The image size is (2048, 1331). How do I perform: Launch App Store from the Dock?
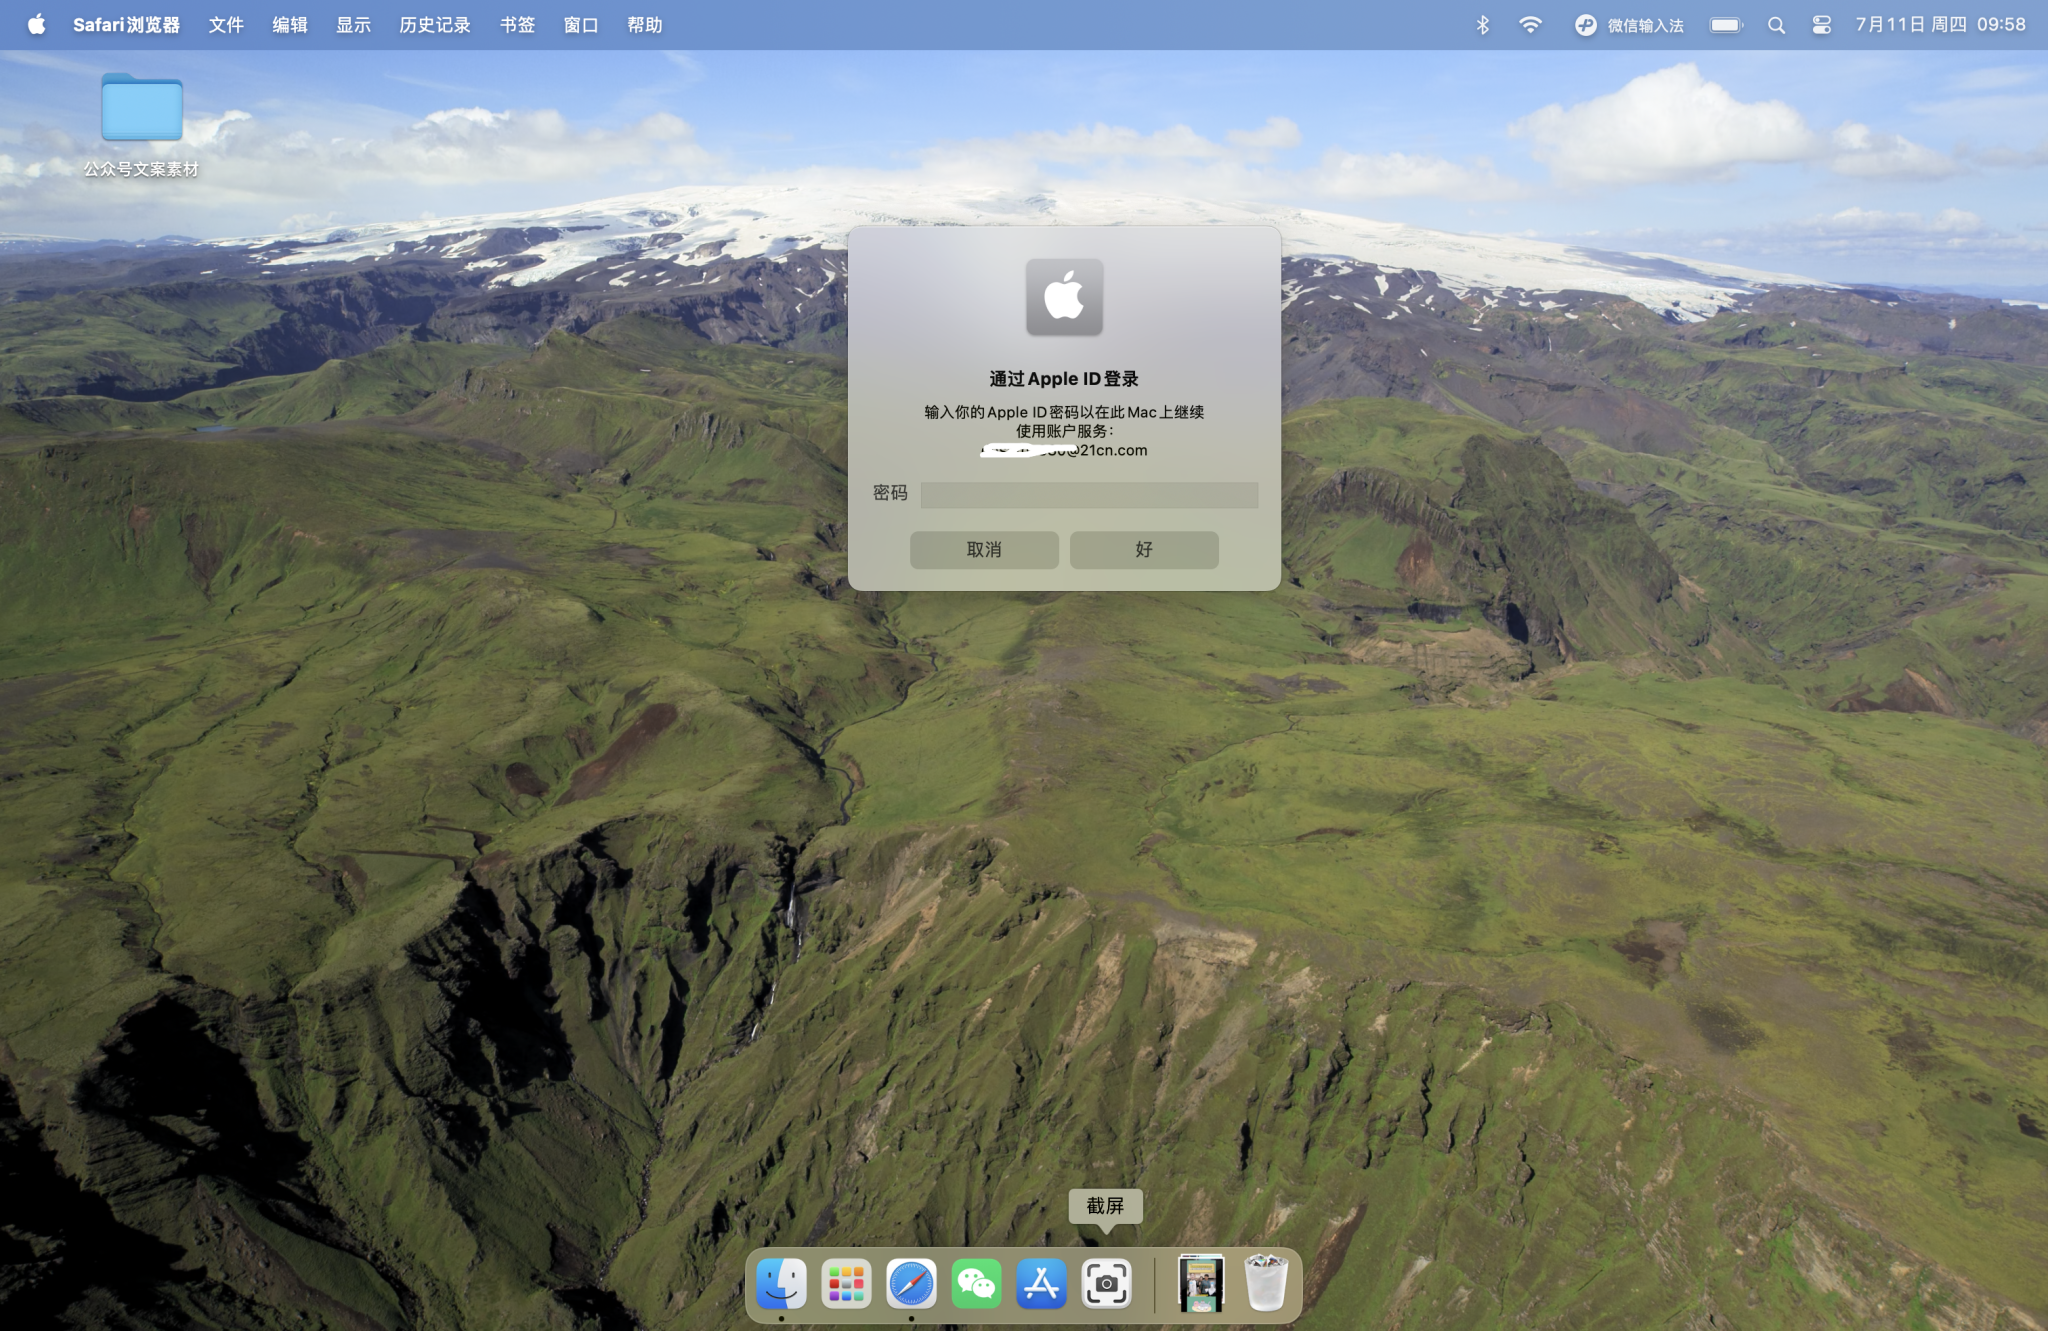tap(1041, 1284)
